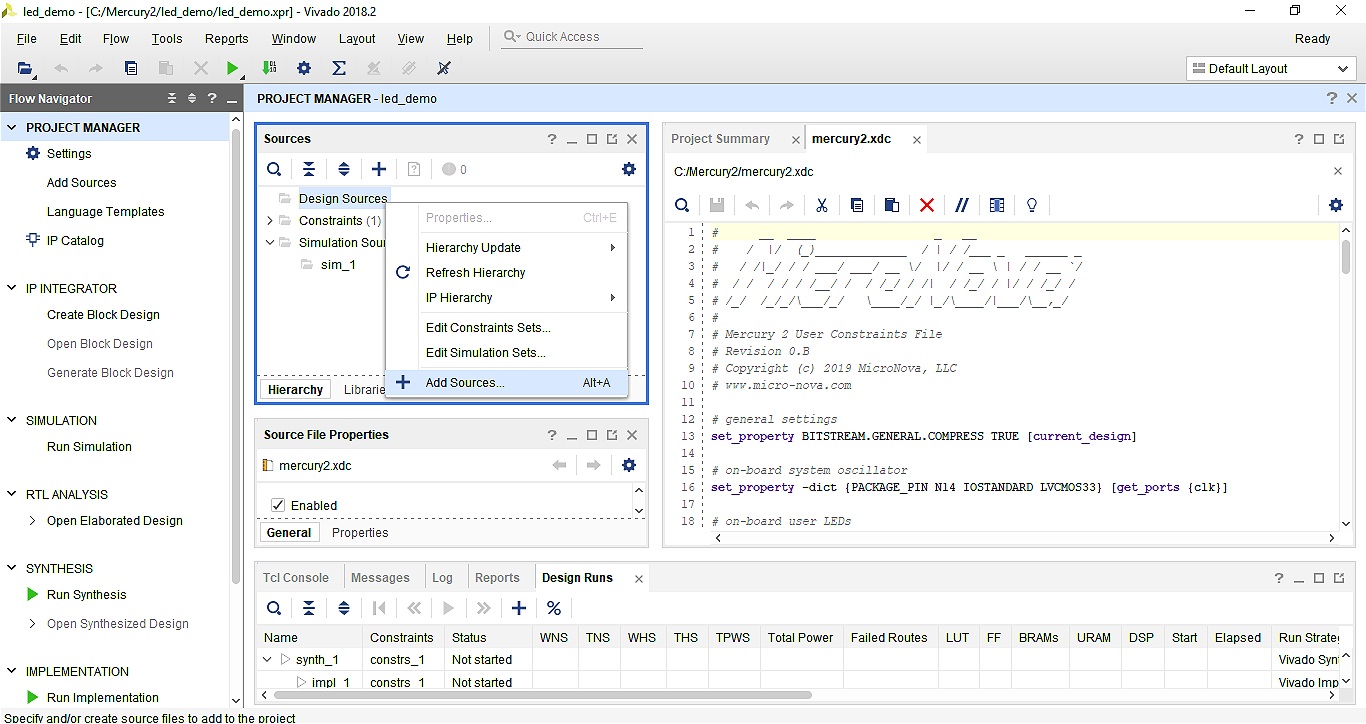The image size is (1366, 724).
Task: Click Toggle column selection icon in editor
Action: pyautogui.click(x=997, y=205)
